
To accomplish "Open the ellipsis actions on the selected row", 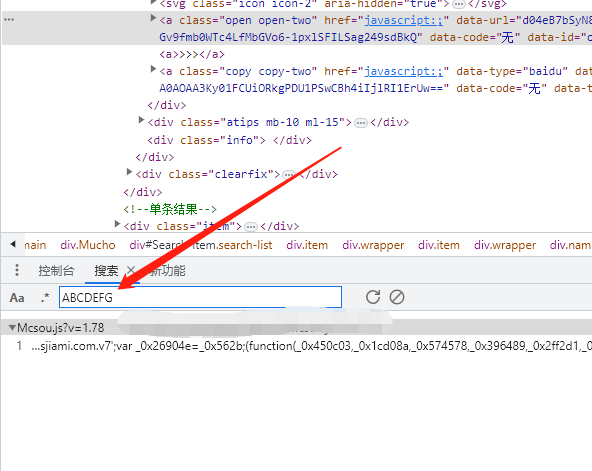I will [9, 19].
